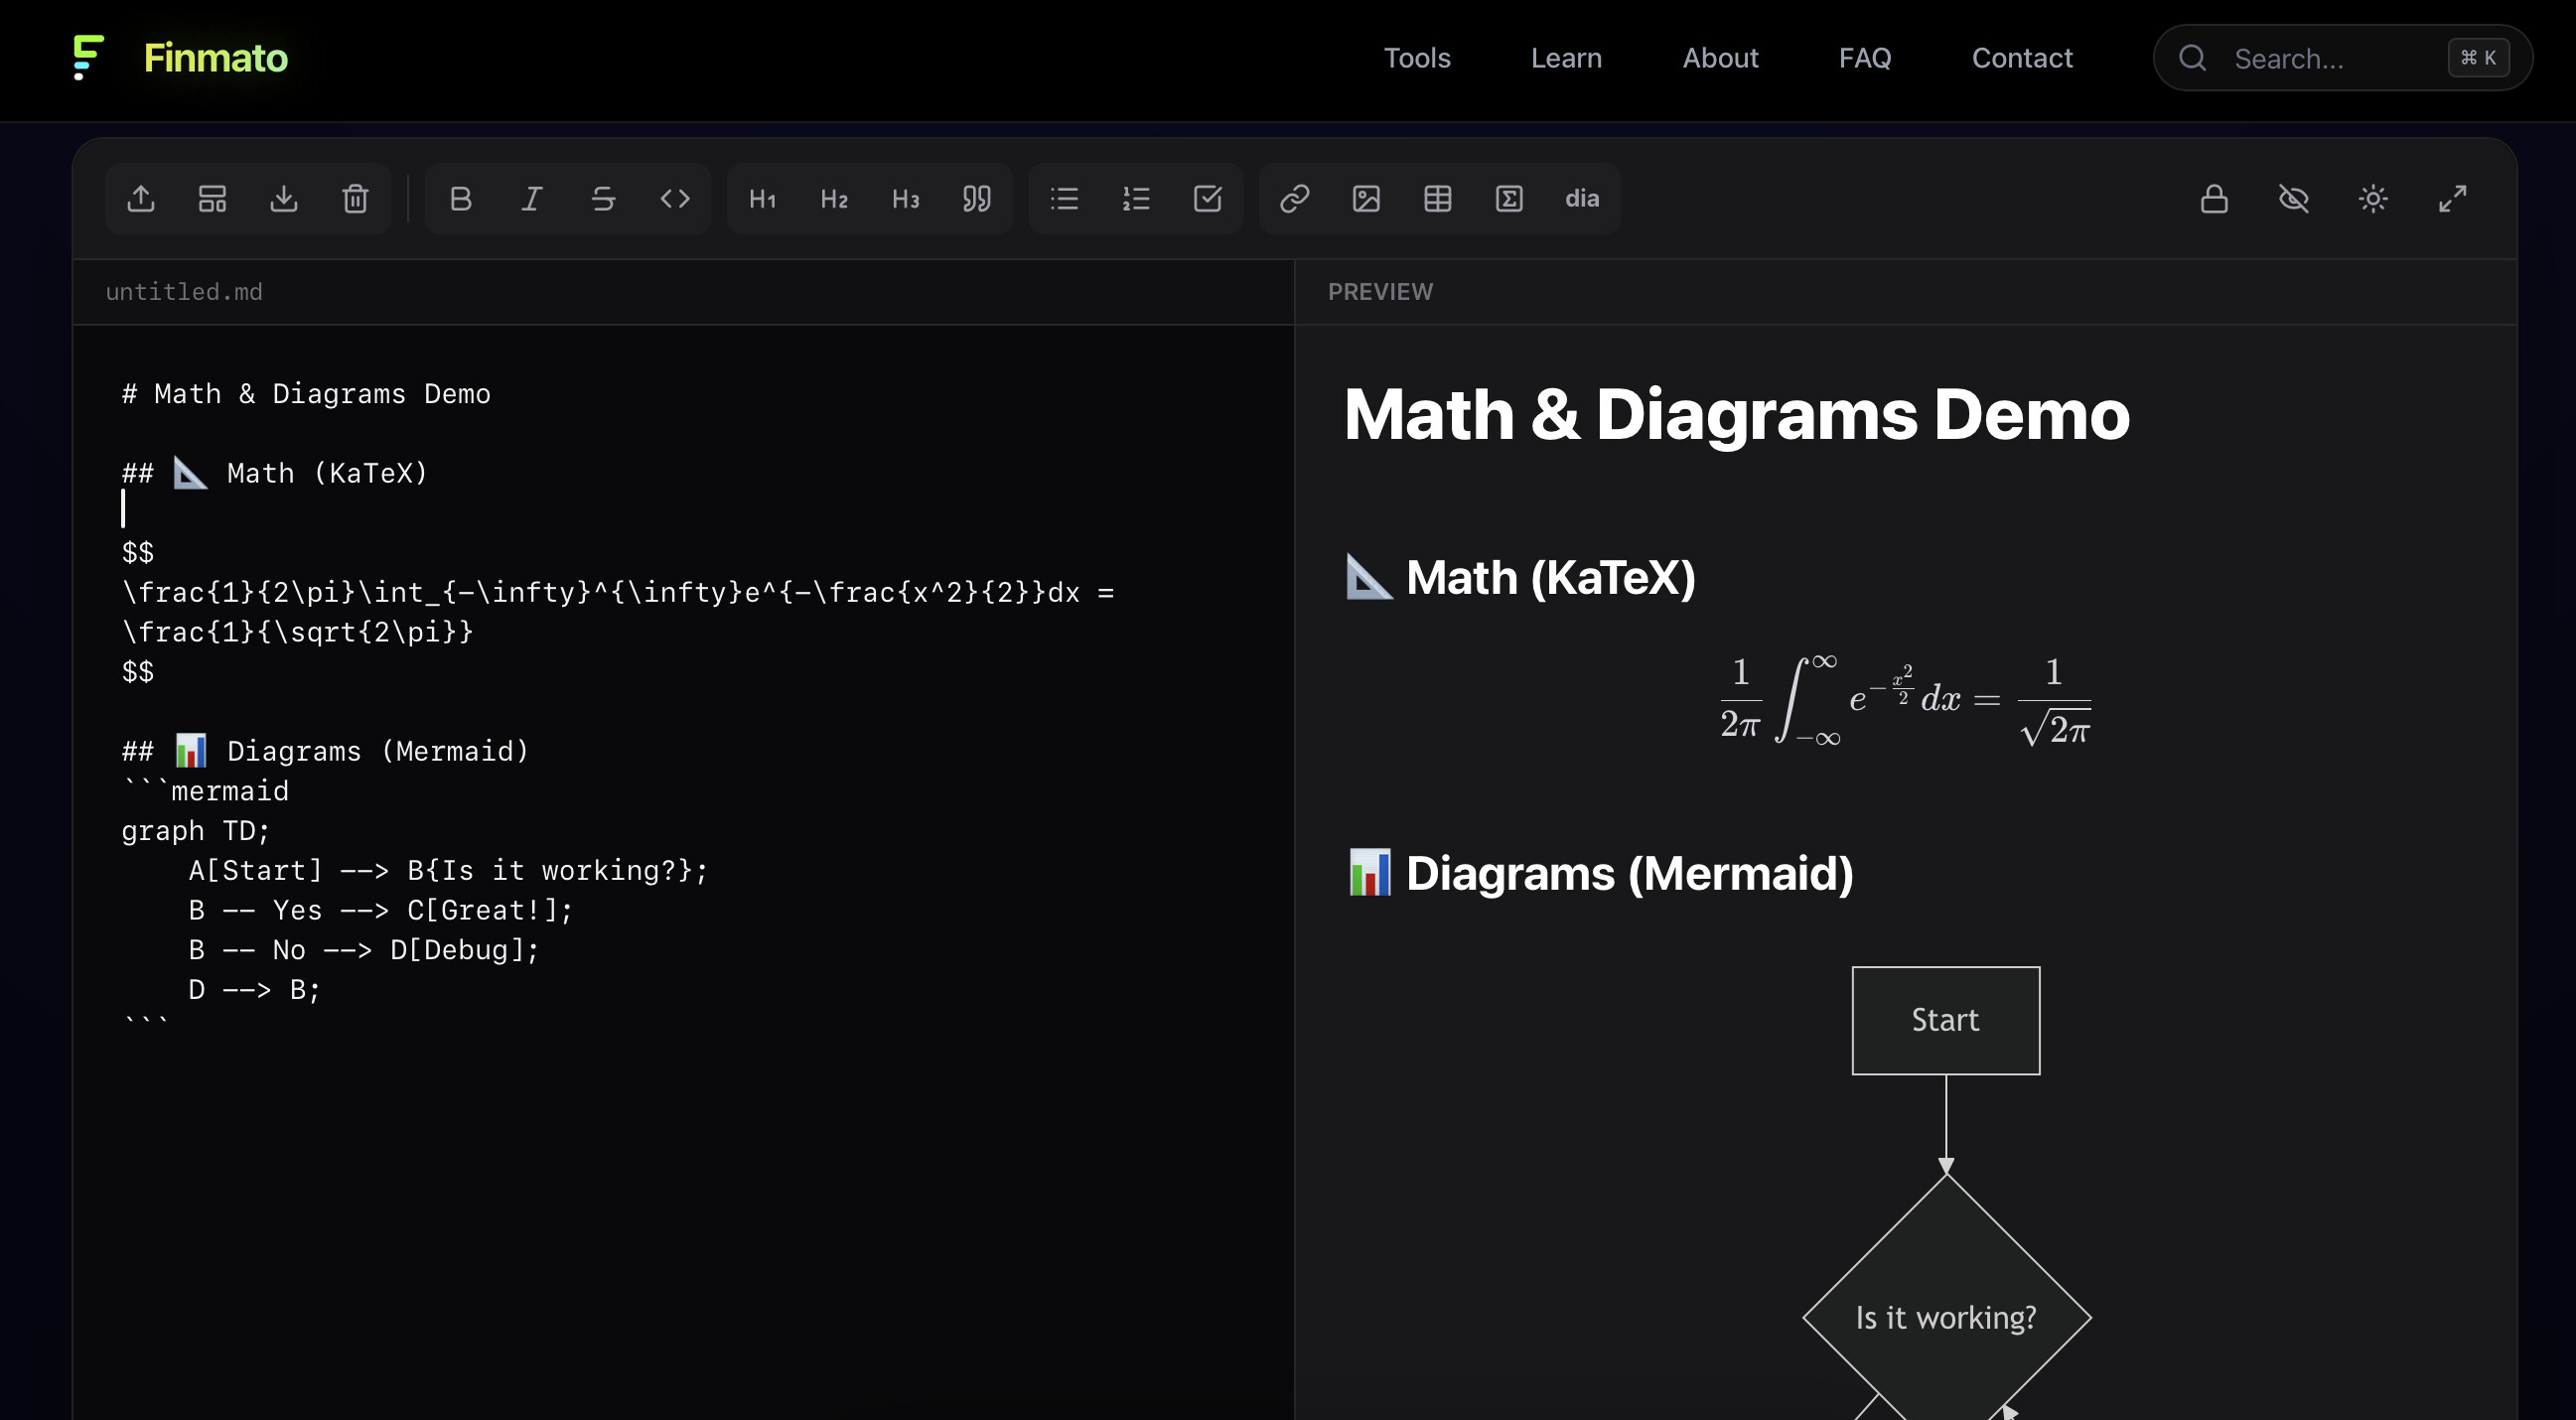2576x1420 pixels.
Task: Insert a math formula block
Action: point(1509,199)
